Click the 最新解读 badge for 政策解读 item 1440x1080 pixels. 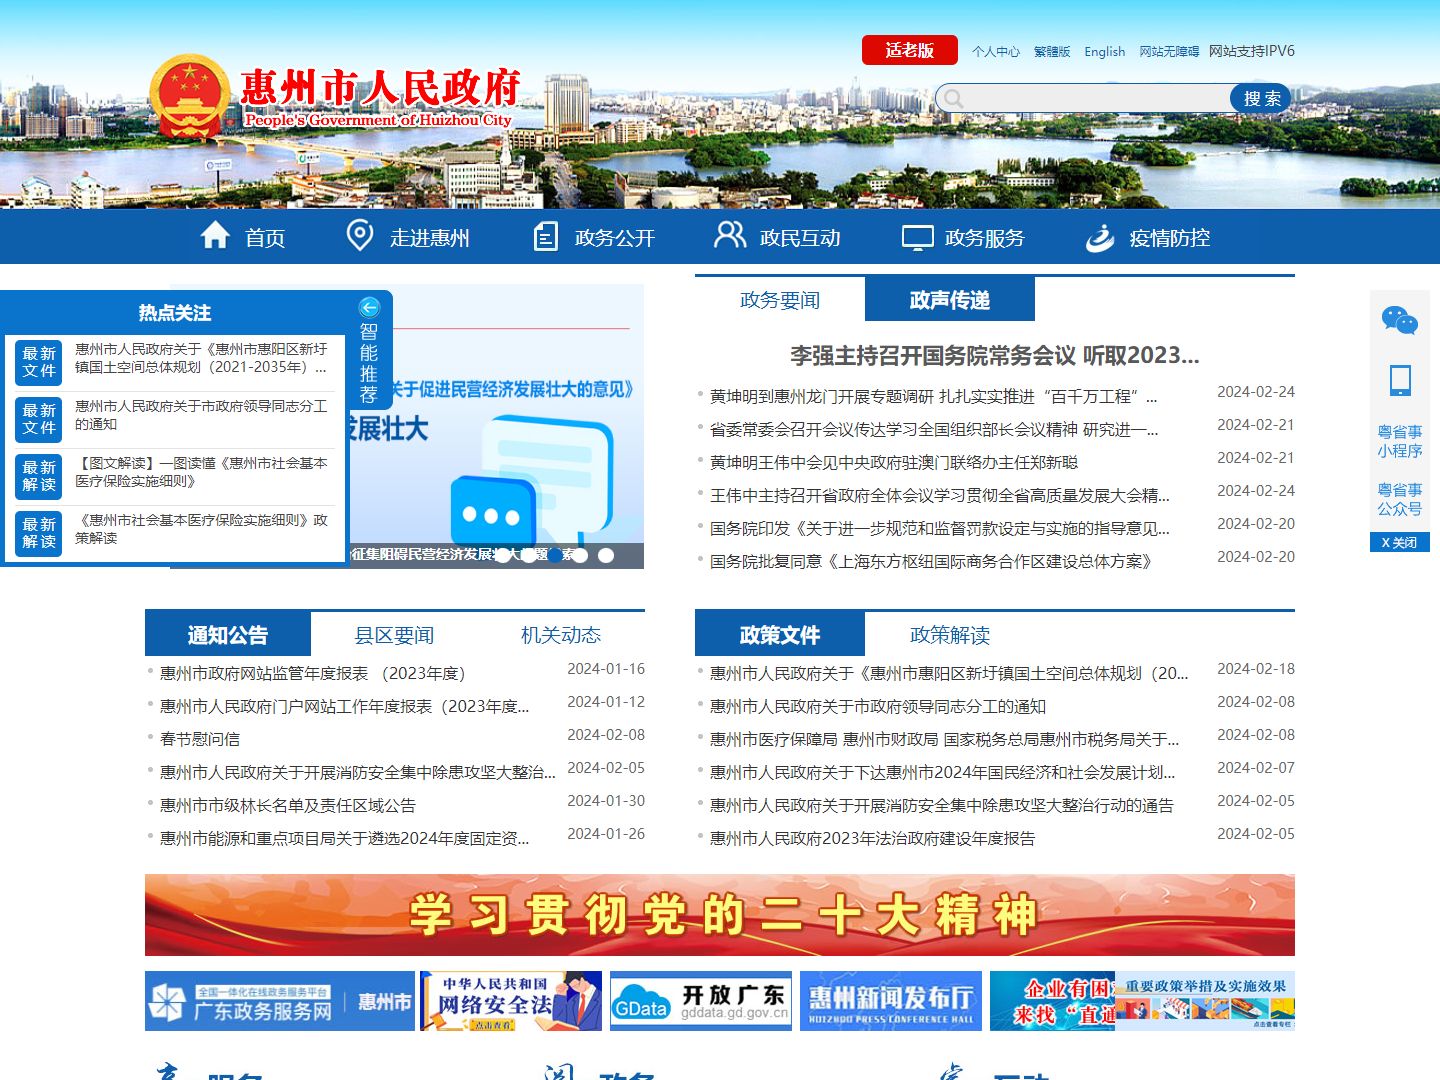coord(39,533)
